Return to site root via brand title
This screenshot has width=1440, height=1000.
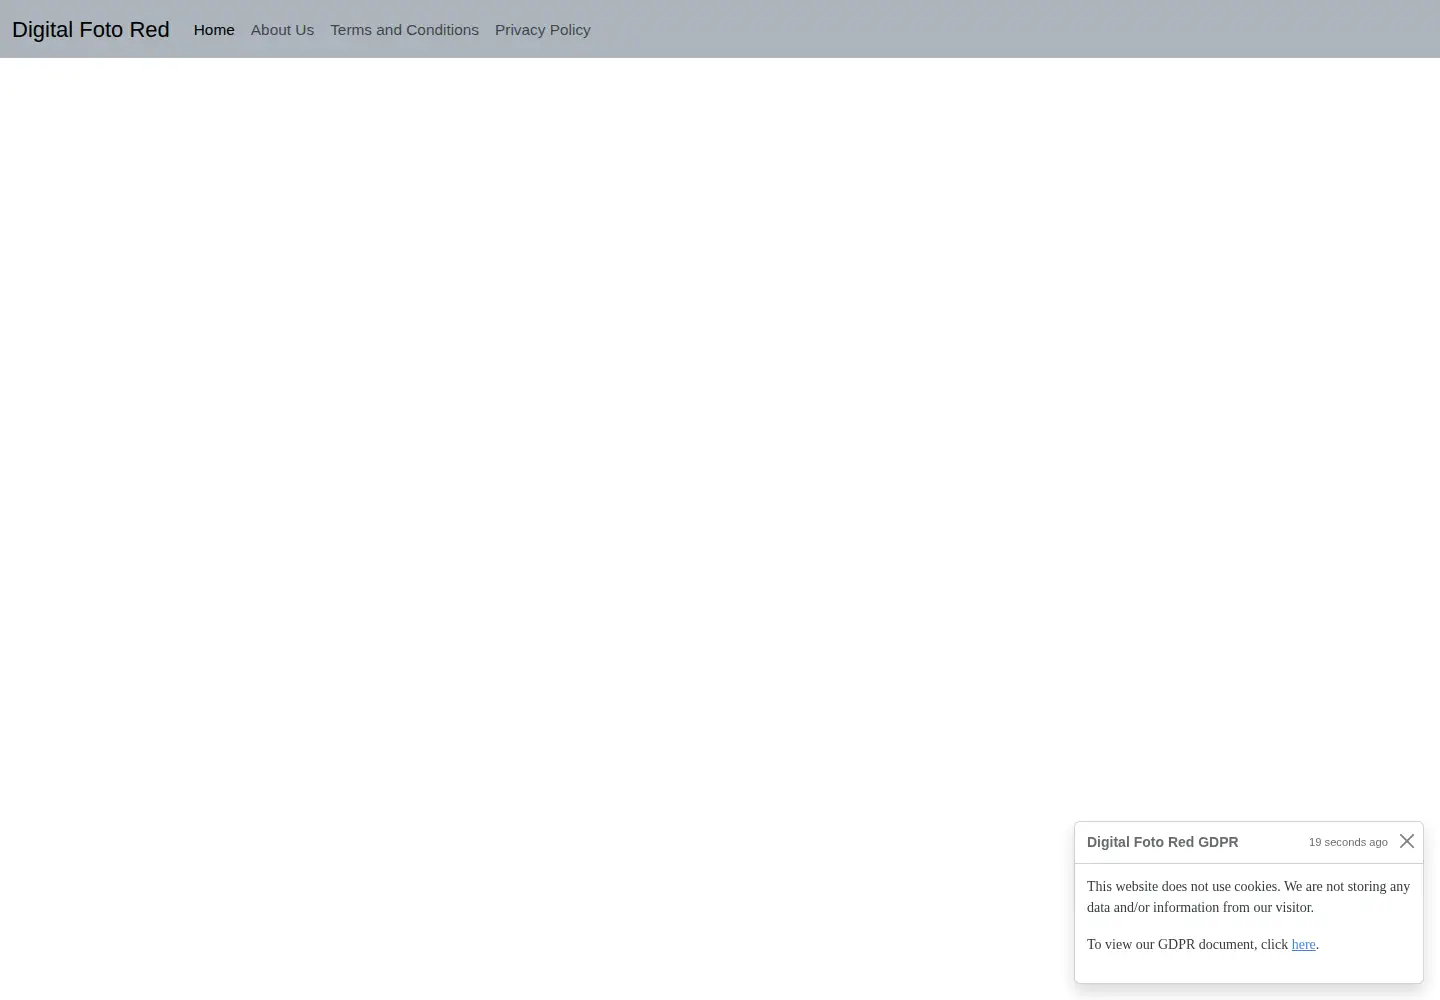pyautogui.click(x=91, y=30)
